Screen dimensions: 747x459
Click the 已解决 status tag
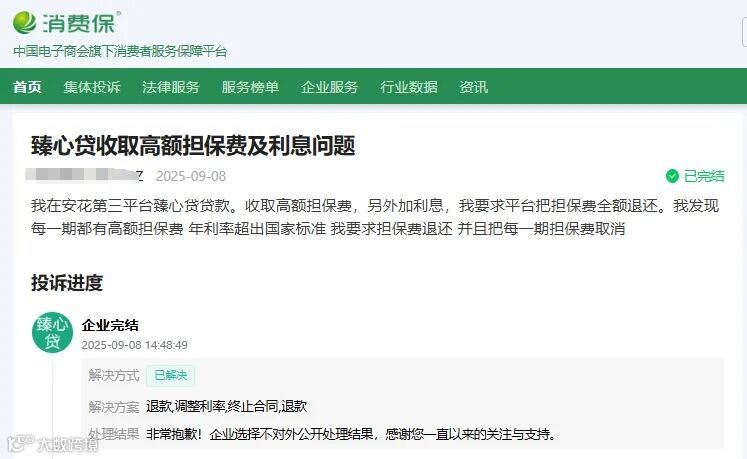pyautogui.click(x=171, y=375)
